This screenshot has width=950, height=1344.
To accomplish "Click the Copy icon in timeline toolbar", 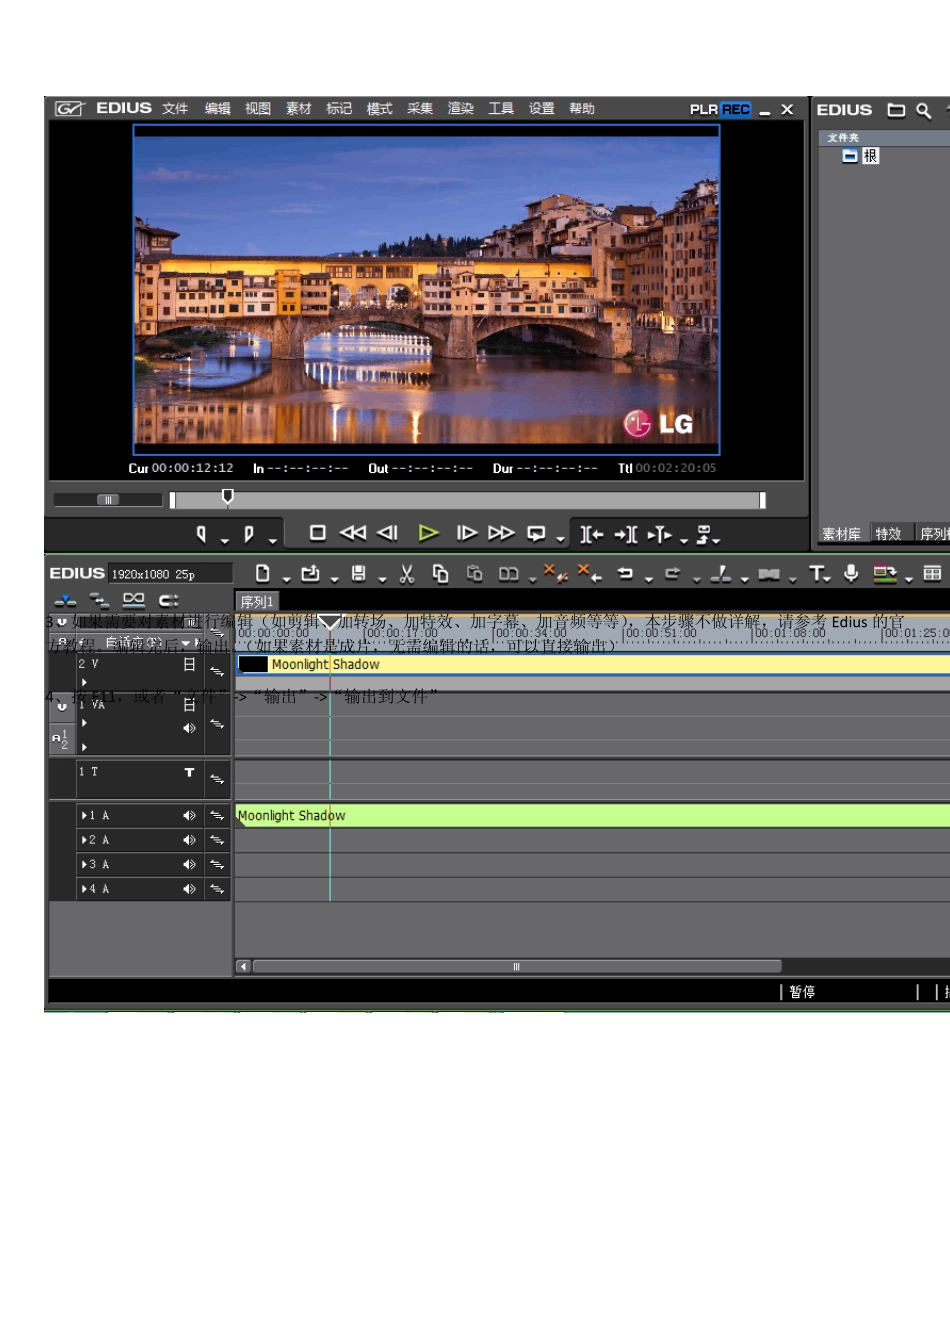I will tap(440, 573).
